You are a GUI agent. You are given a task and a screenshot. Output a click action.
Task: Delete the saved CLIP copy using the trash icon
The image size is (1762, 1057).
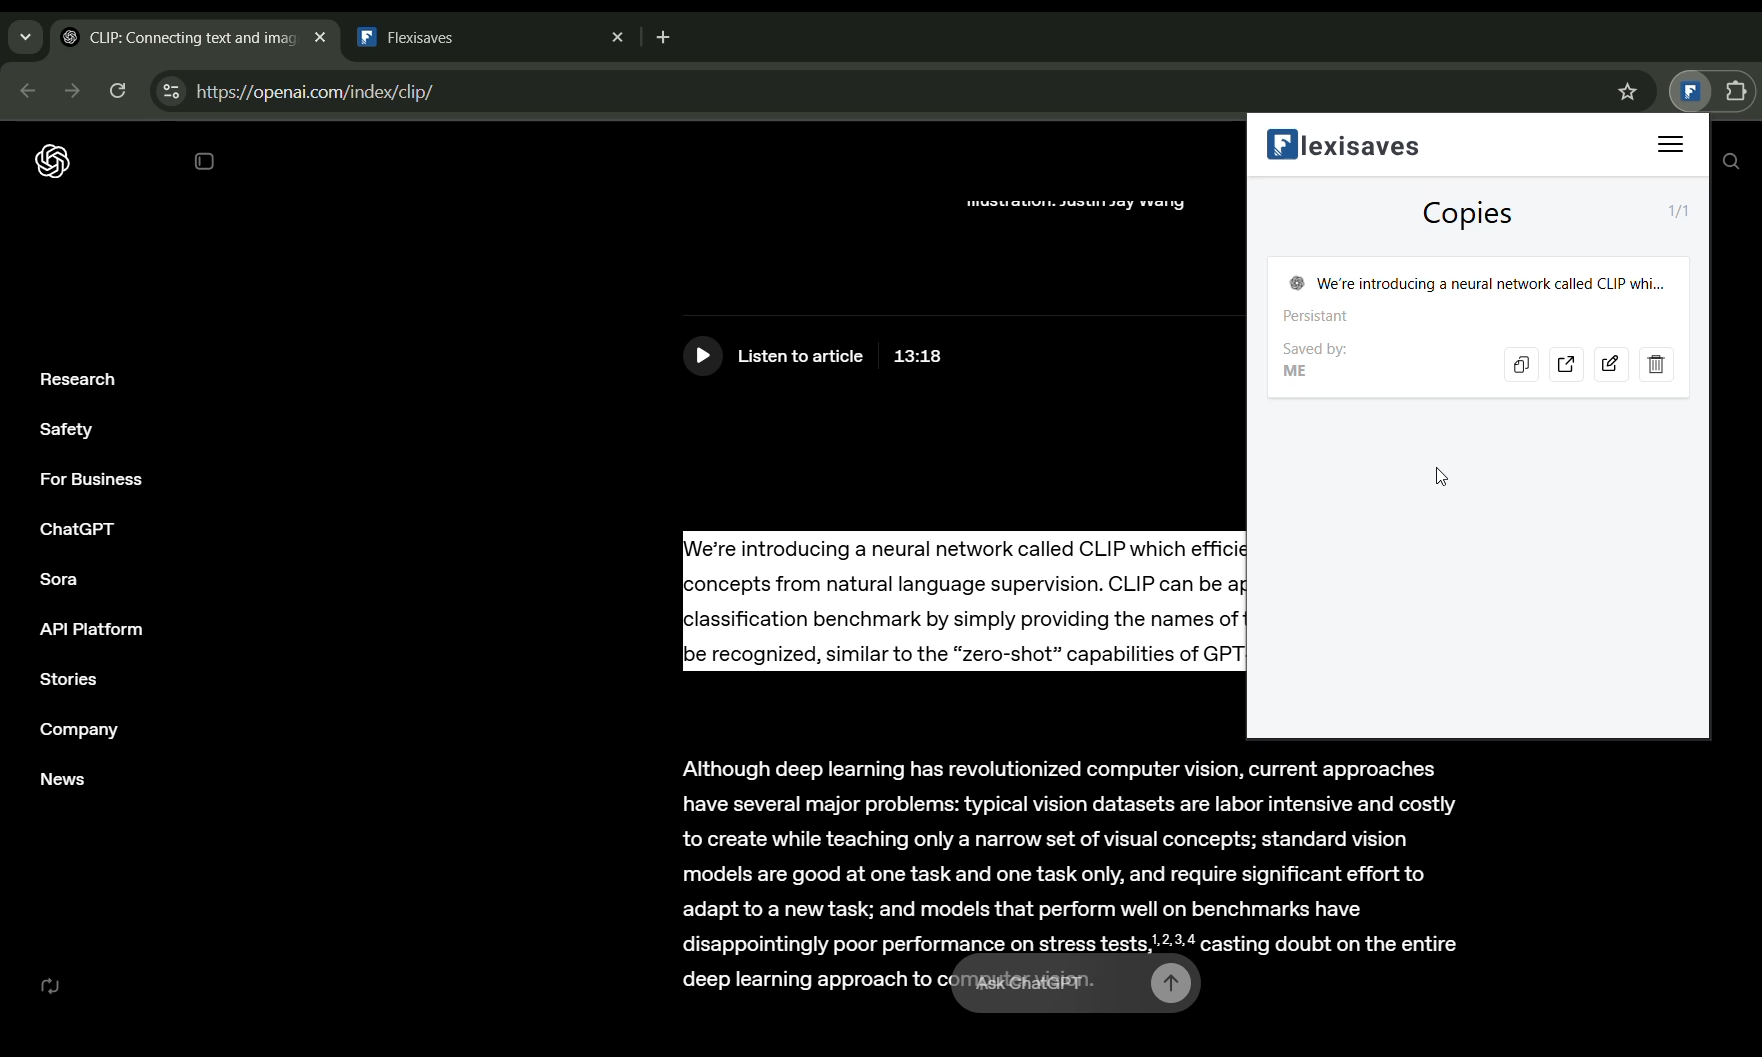click(1655, 364)
